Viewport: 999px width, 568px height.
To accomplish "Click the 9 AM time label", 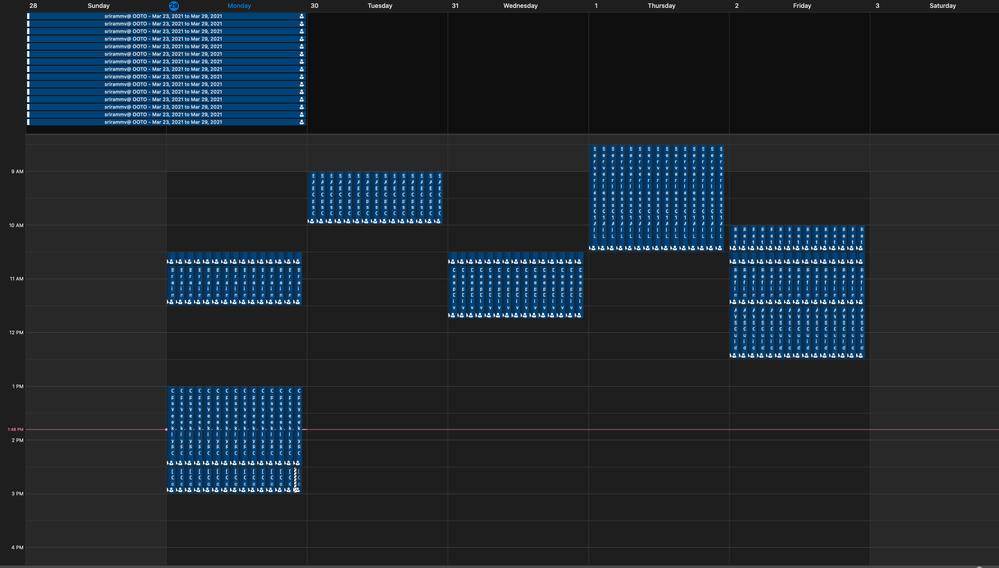I will pyautogui.click(x=17, y=172).
